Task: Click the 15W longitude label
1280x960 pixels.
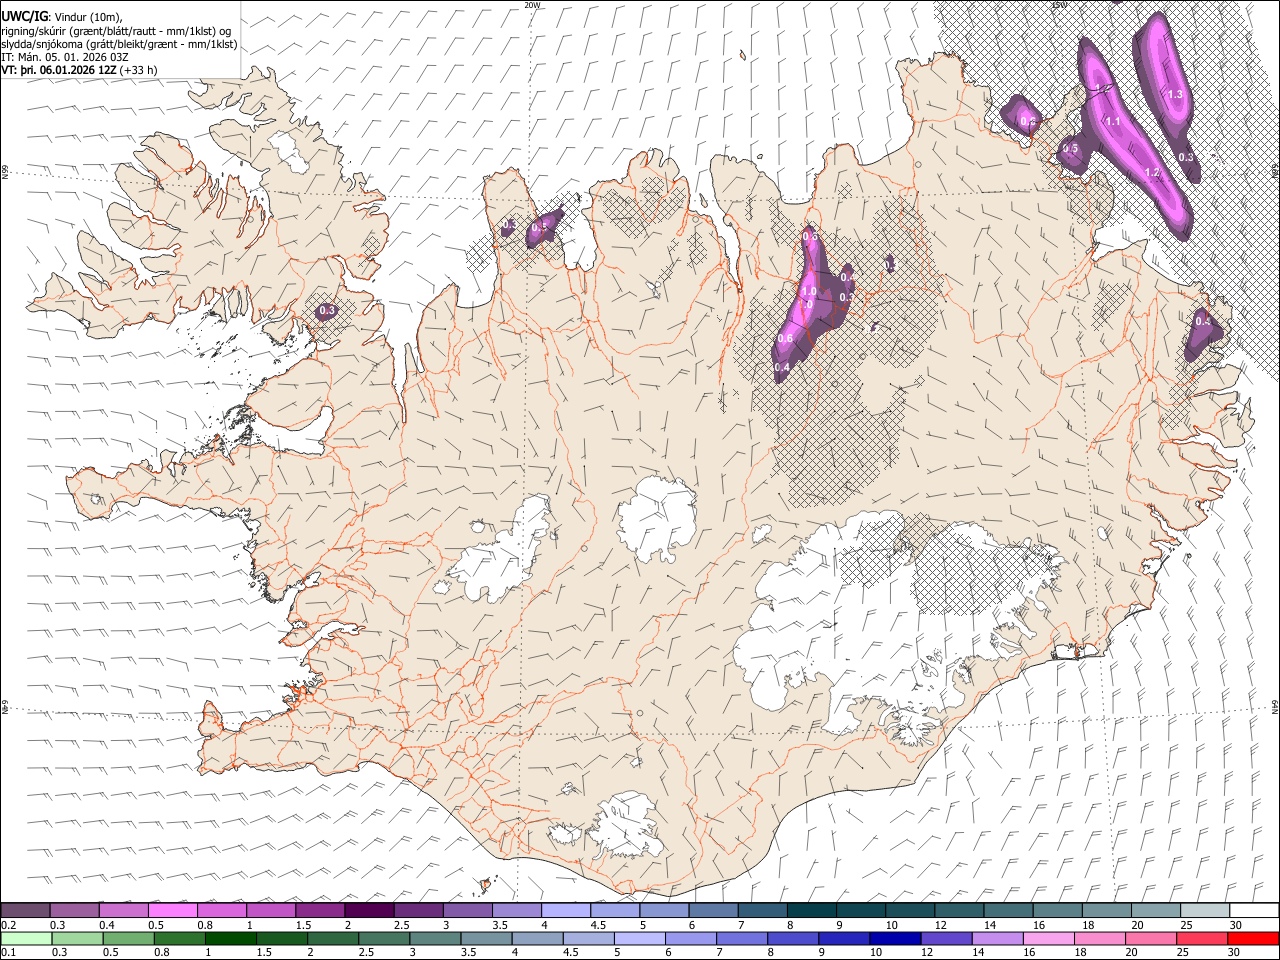Action: (1059, 5)
